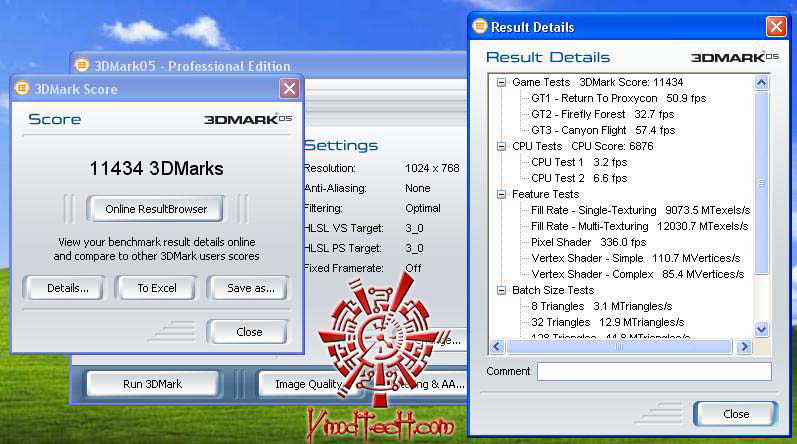Select GT2 - Firefly Forest row

pyautogui.click(x=602, y=114)
